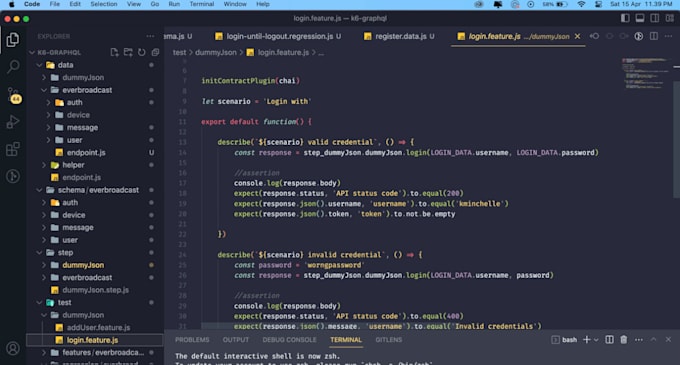Maximize the panel with the up chevron
The image size is (680, 365).
[654, 340]
